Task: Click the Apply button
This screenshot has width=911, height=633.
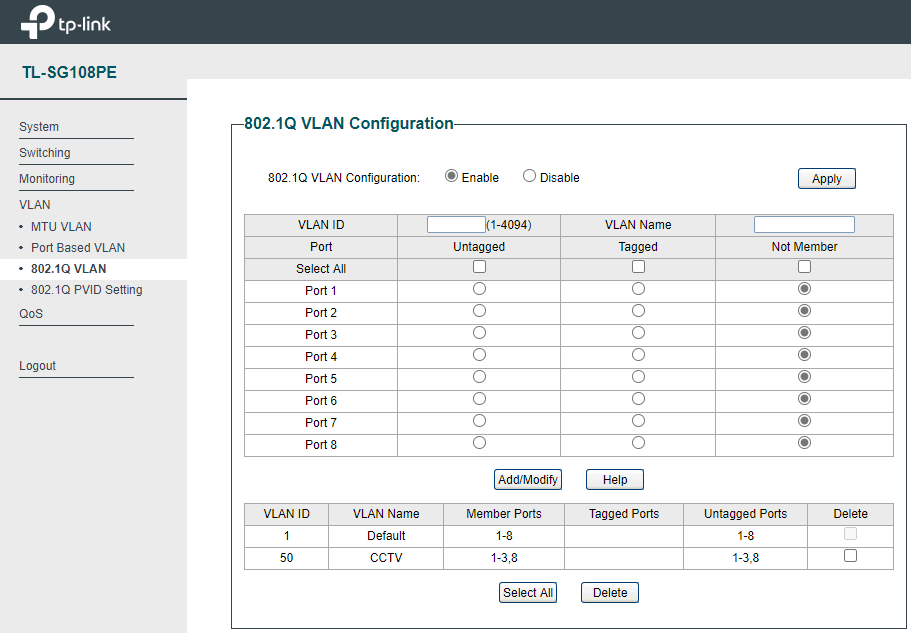Action: pos(827,179)
